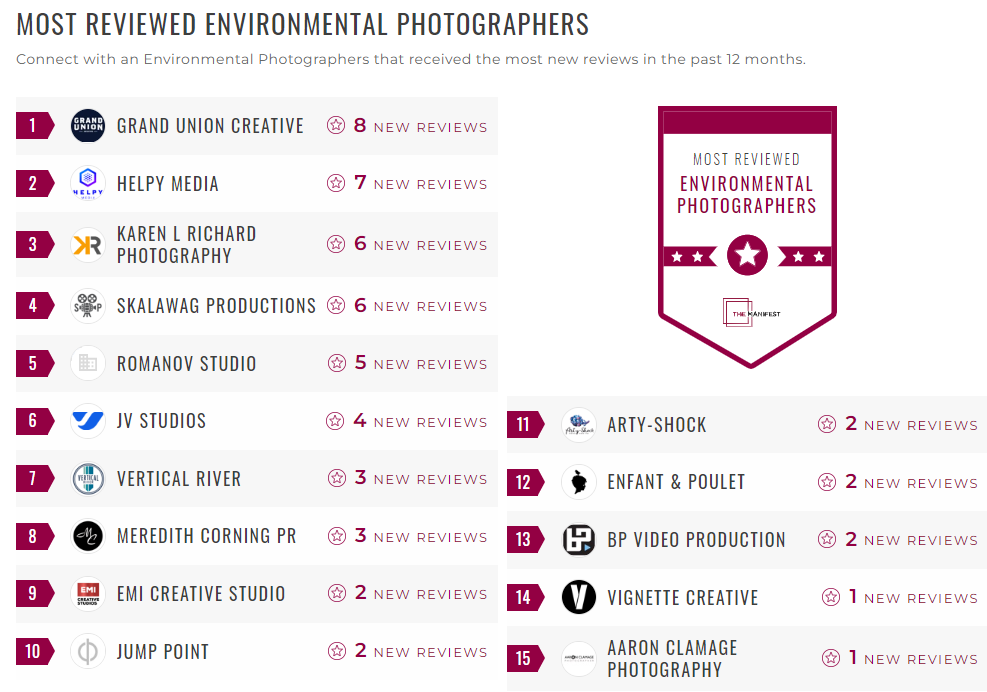Open the Skalawag Productions logo

(87, 305)
